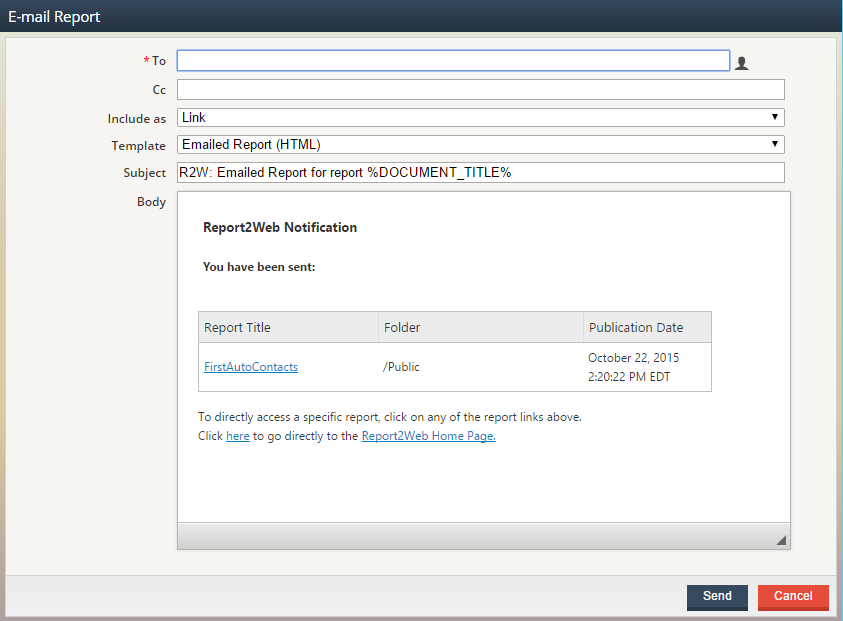Click the 'here' link in the notification body

tap(237, 435)
